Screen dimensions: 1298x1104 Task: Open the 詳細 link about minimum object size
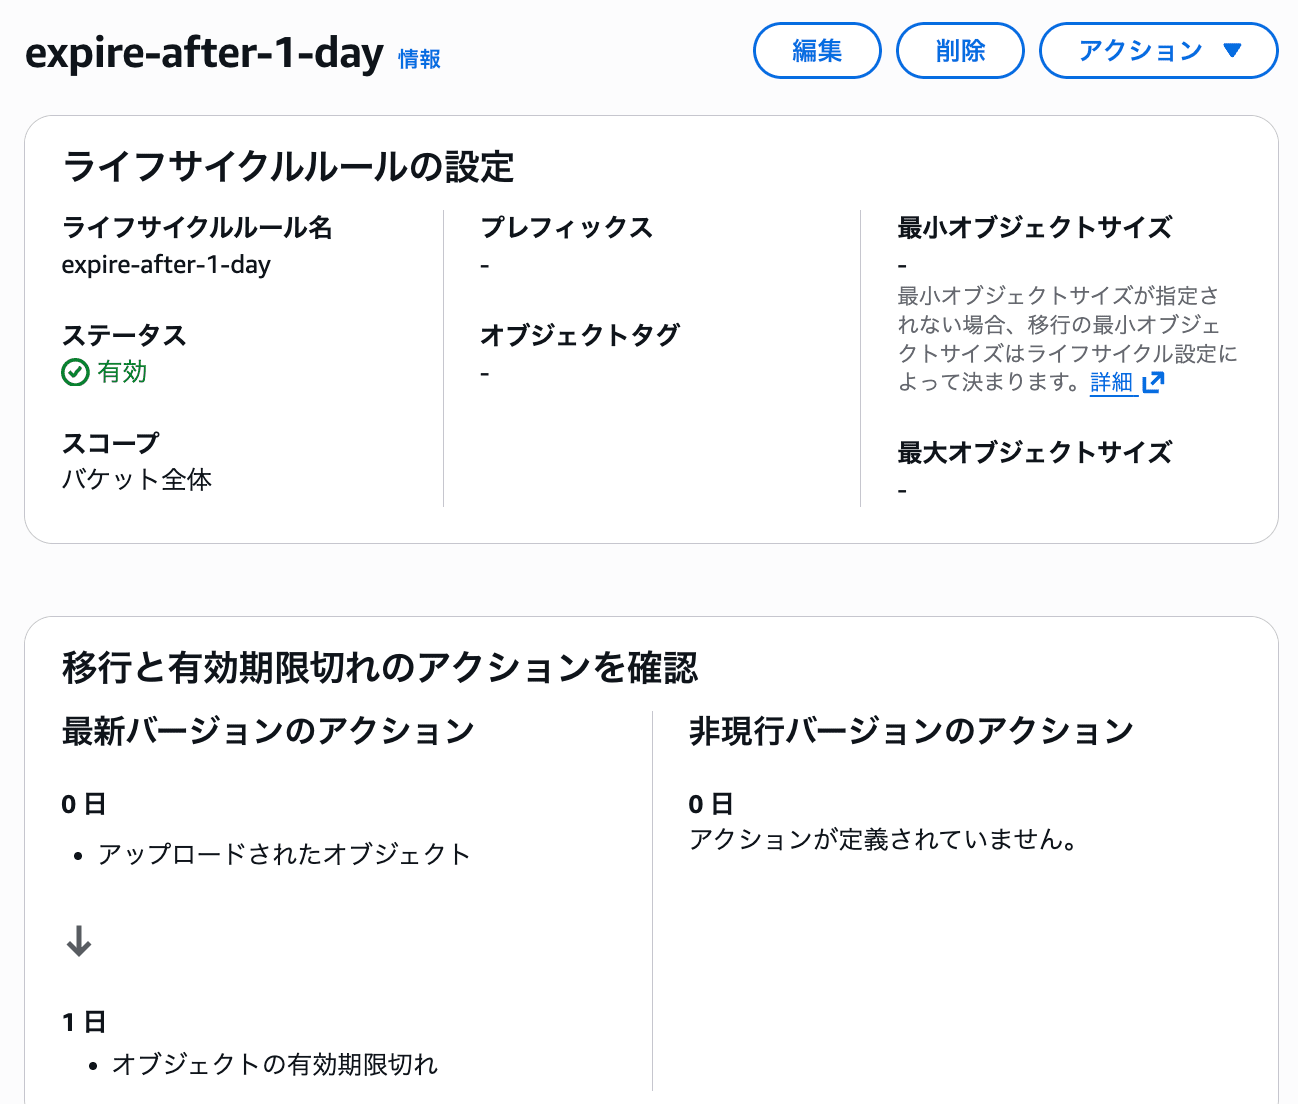point(1112,382)
